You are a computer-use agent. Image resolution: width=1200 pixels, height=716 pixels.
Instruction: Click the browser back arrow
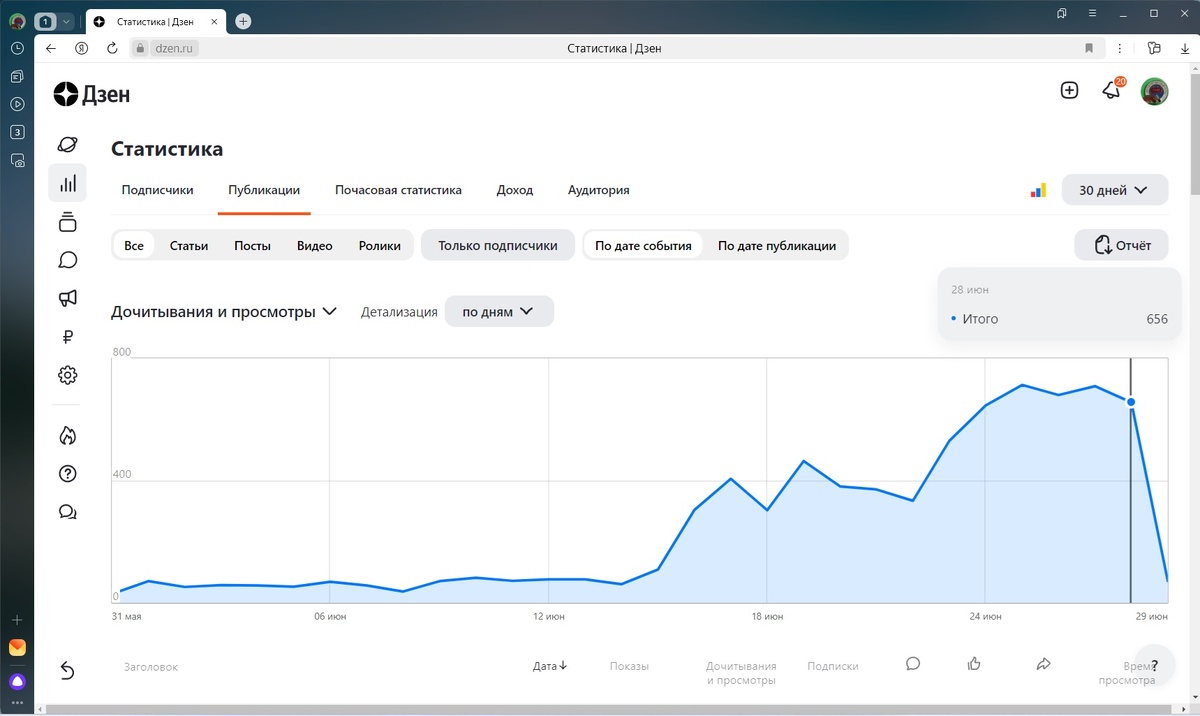point(51,48)
